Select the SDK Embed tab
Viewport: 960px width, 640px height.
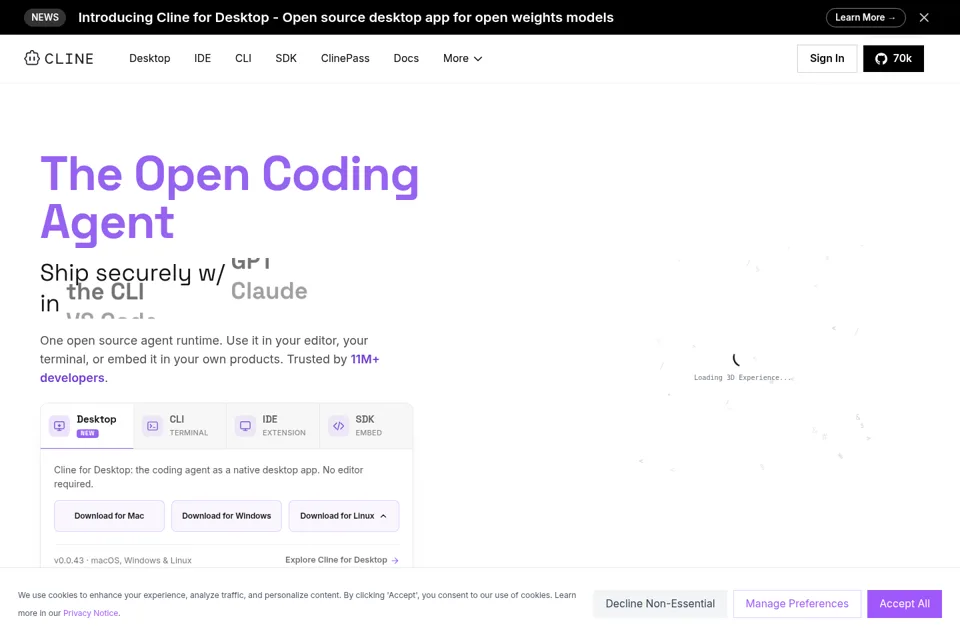click(x=366, y=426)
